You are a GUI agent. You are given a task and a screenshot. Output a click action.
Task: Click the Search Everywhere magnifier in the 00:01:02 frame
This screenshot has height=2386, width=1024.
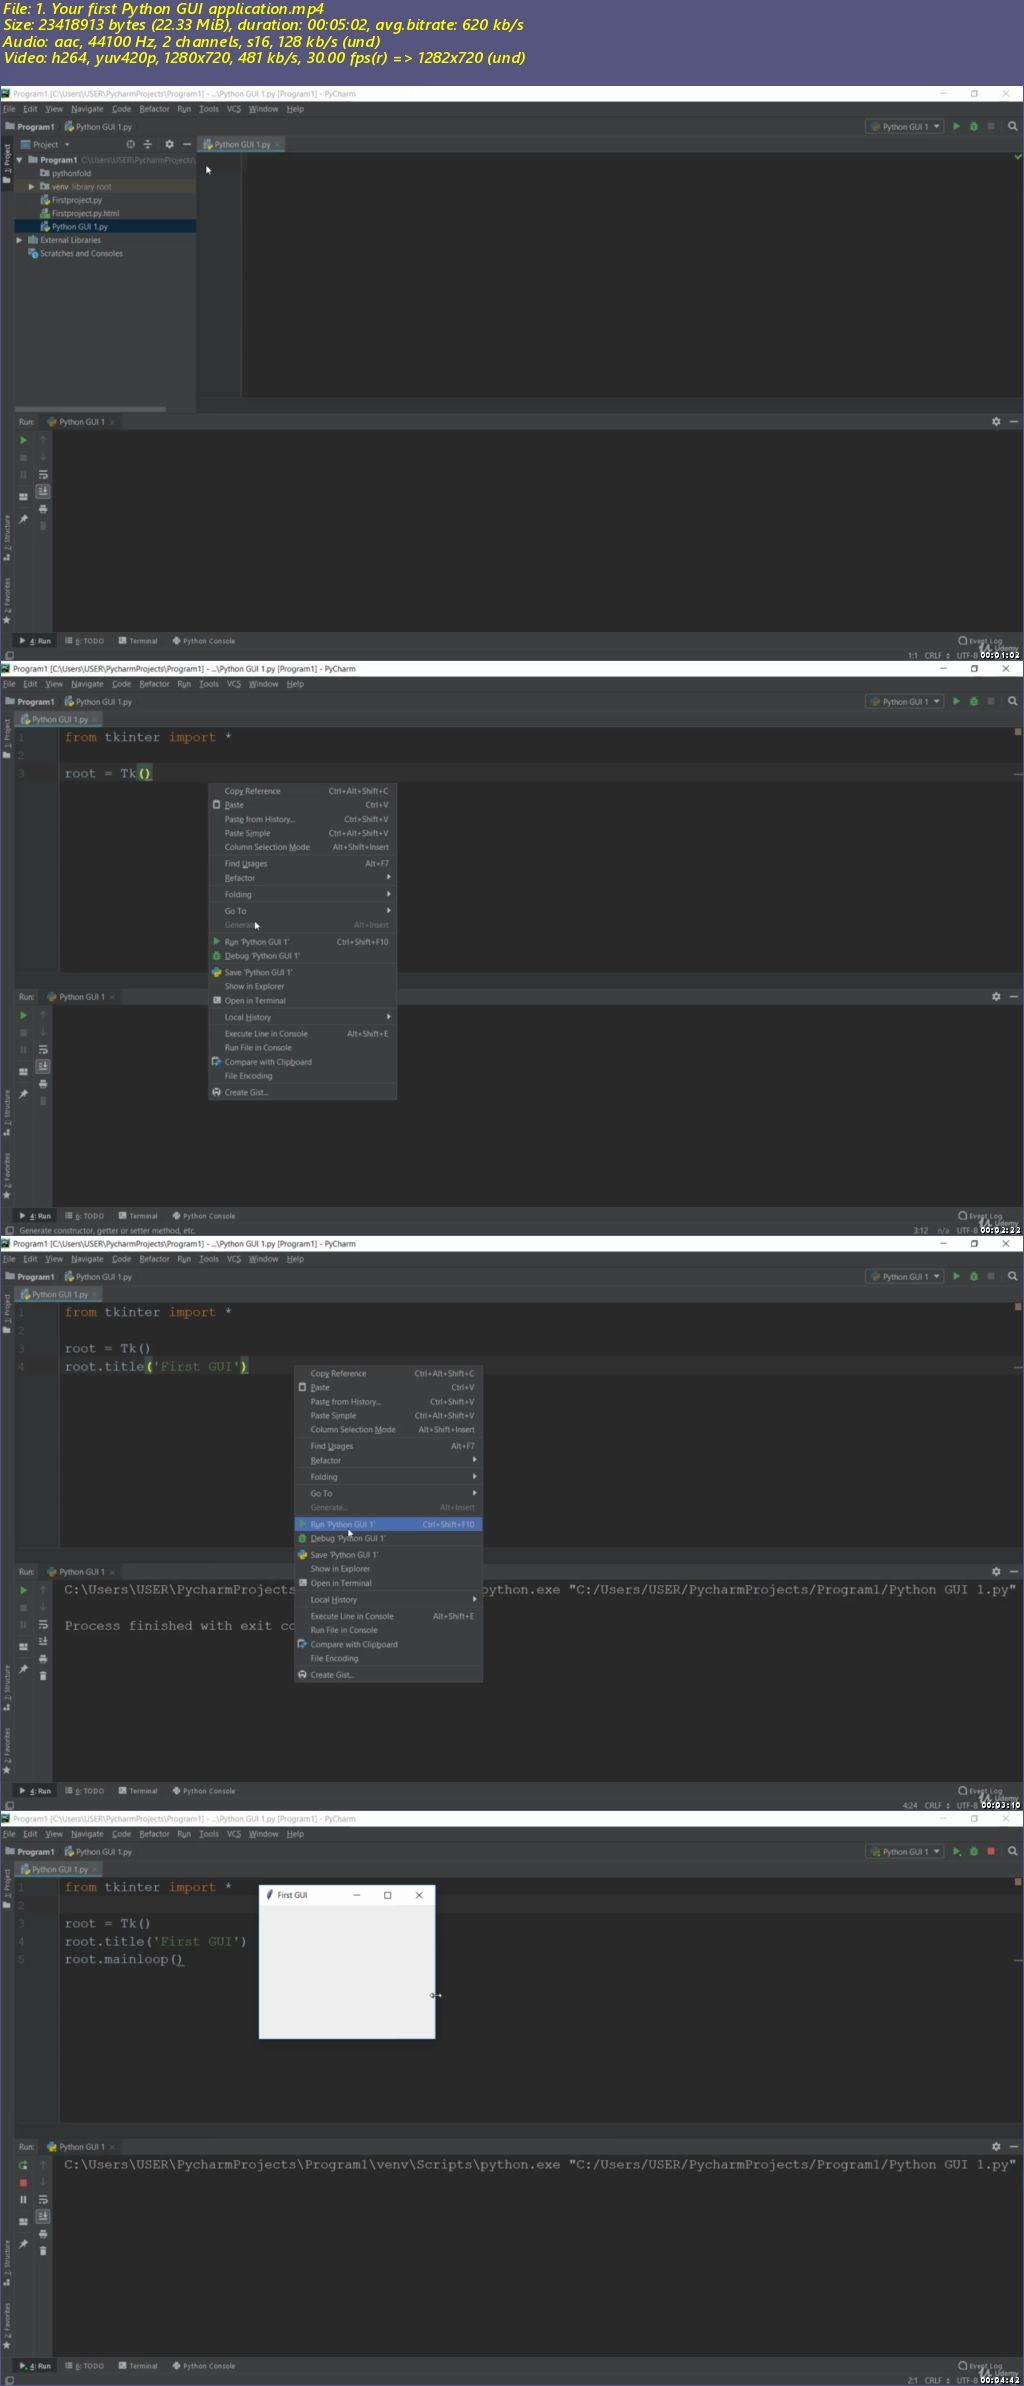coord(1012,127)
